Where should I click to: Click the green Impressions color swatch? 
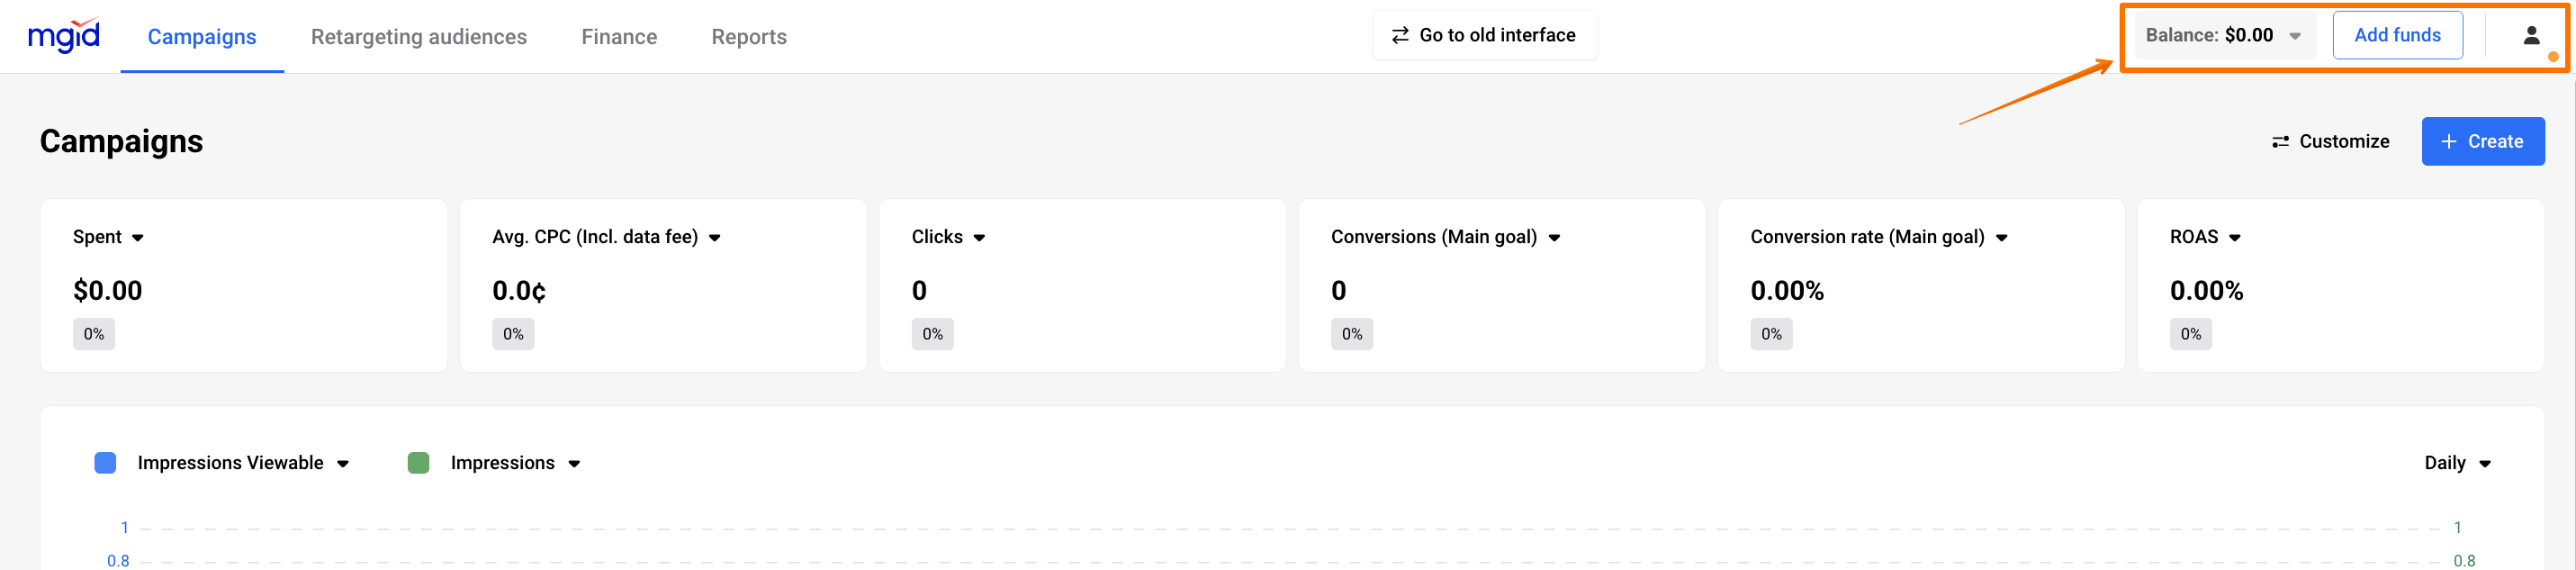point(419,463)
